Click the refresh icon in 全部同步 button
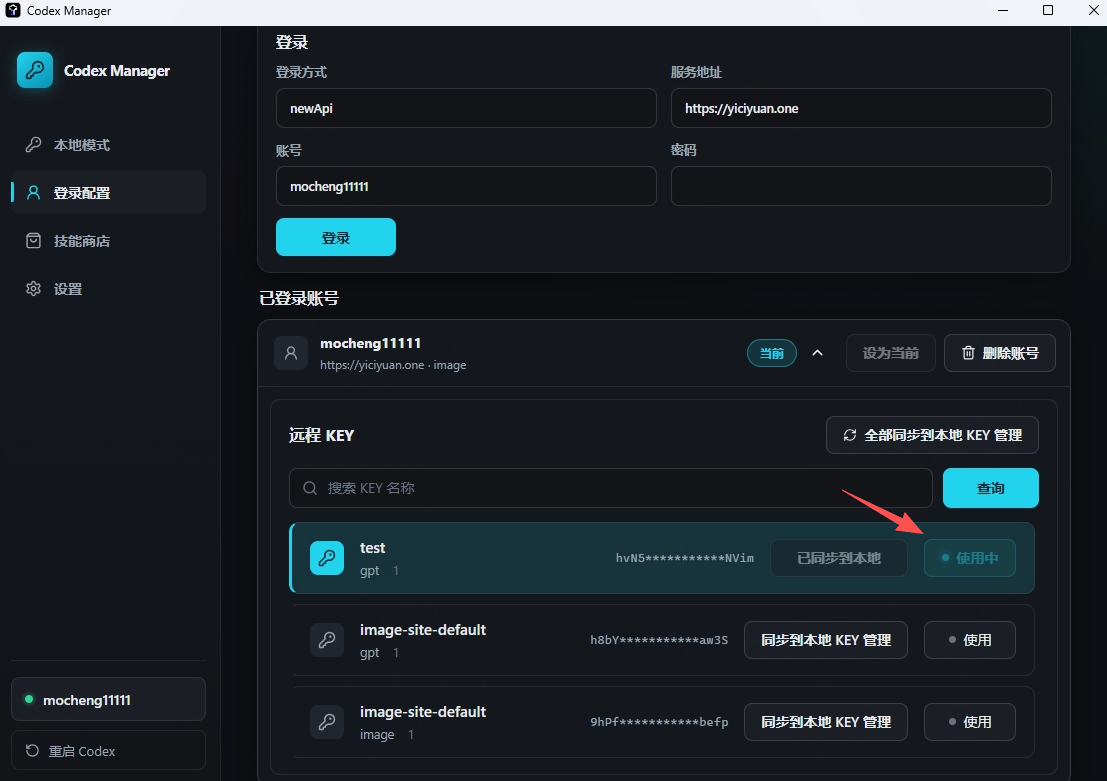The height and width of the screenshot is (781, 1107). click(850, 435)
